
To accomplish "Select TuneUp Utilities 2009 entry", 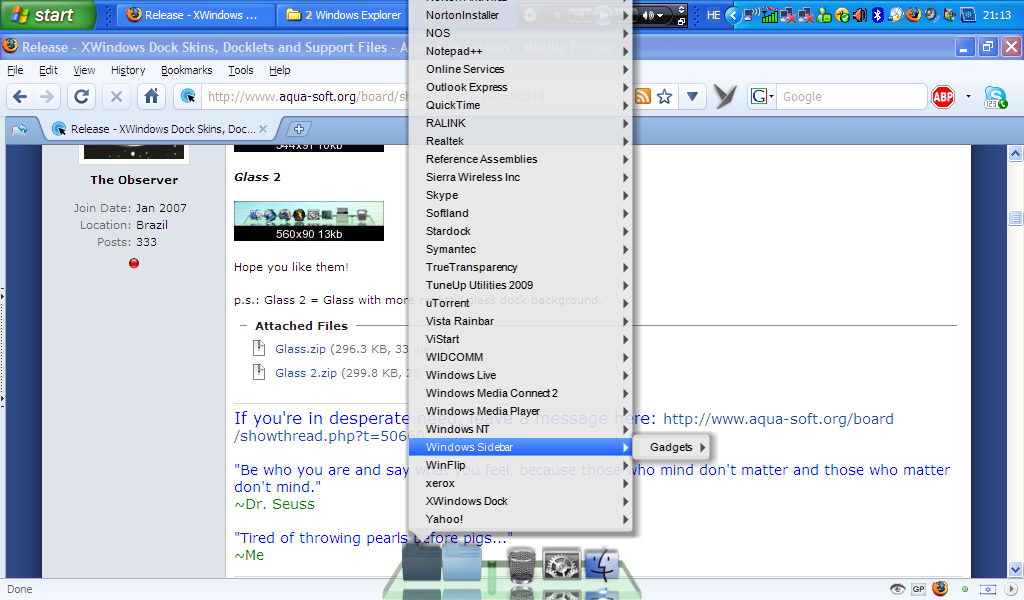I will [520, 285].
